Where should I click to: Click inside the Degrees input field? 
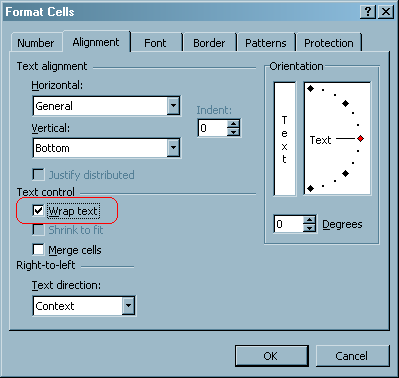click(289, 224)
